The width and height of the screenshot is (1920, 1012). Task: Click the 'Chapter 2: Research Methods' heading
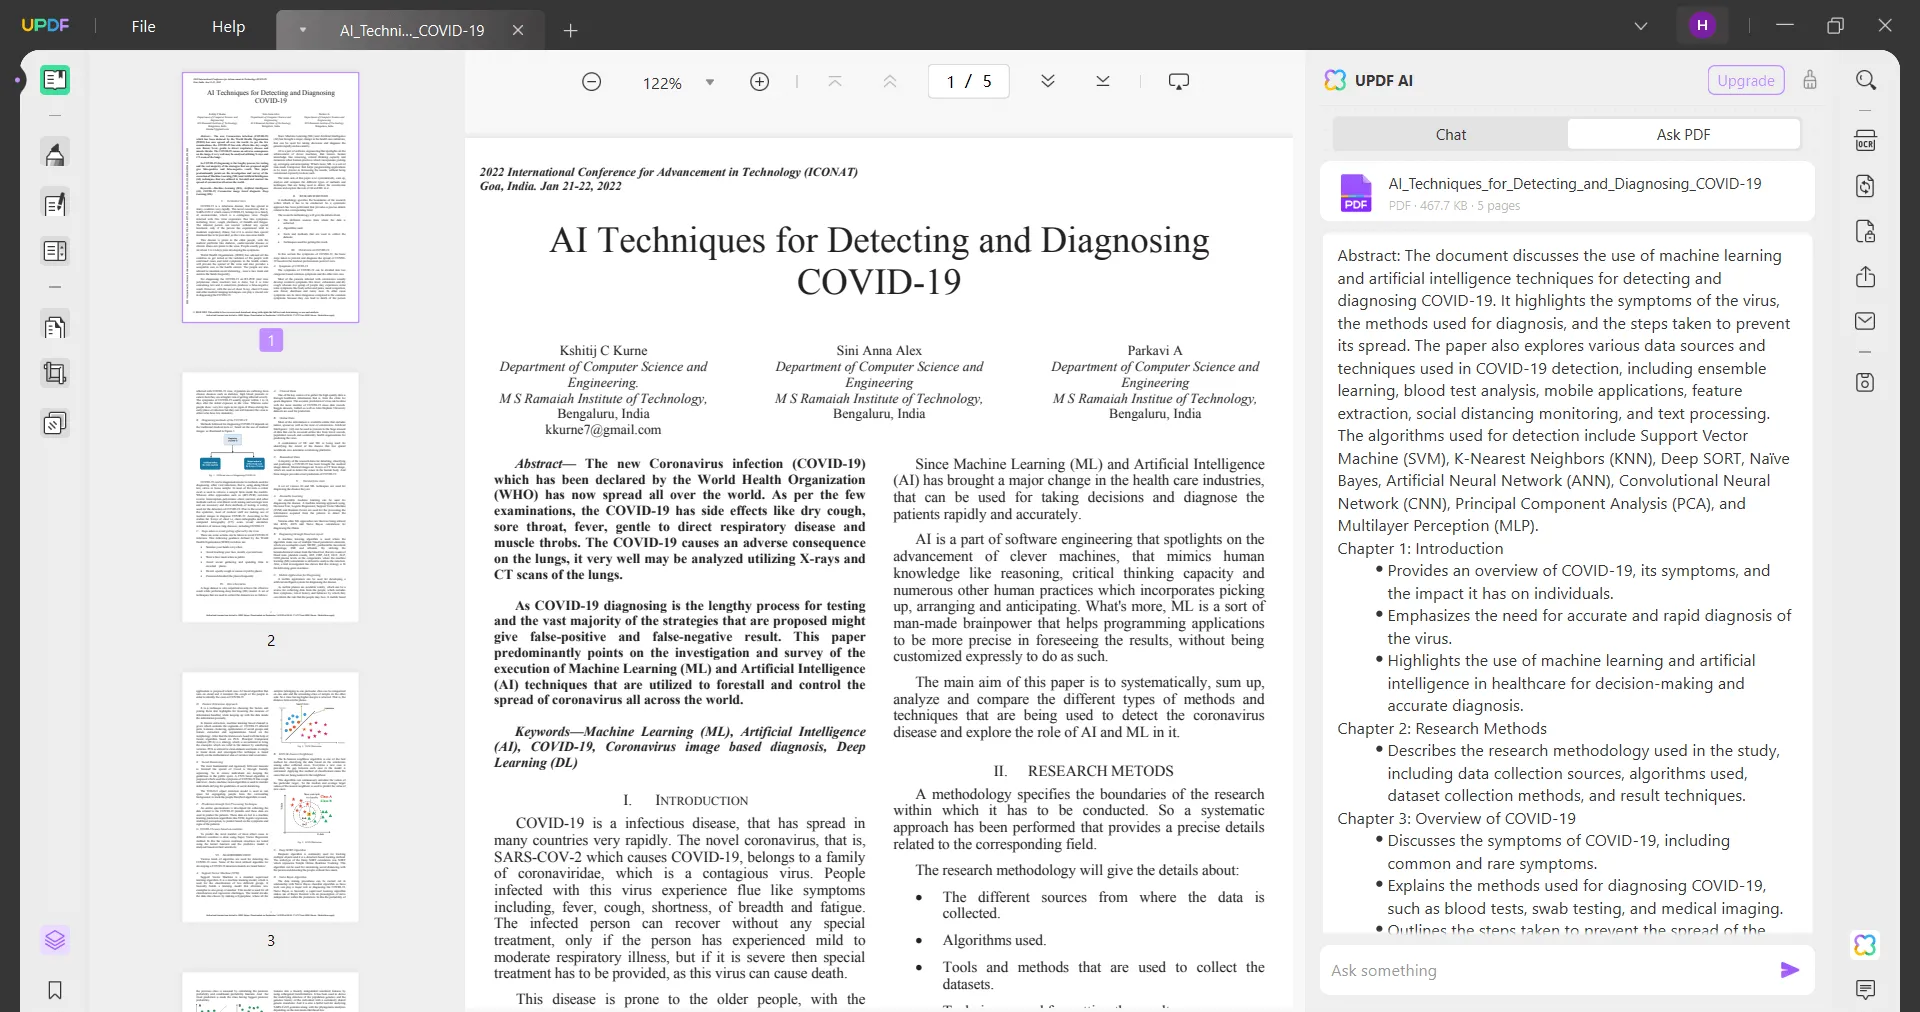(x=1441, y=729)
